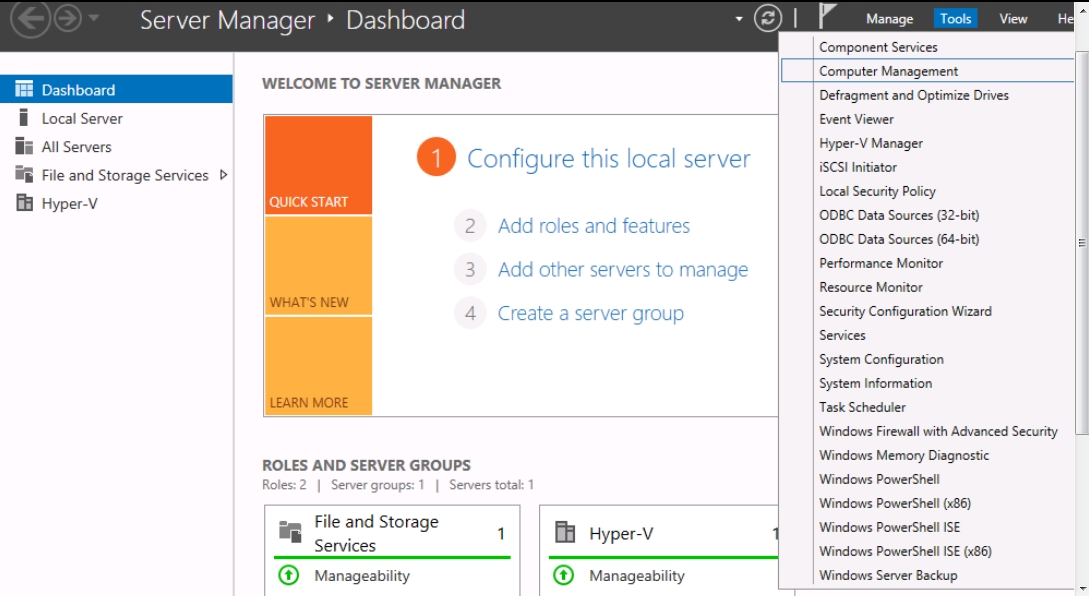Click Manageability in Hyper-V tile
This screenshot has width=1089, height=596.
(x=637, y=576)
